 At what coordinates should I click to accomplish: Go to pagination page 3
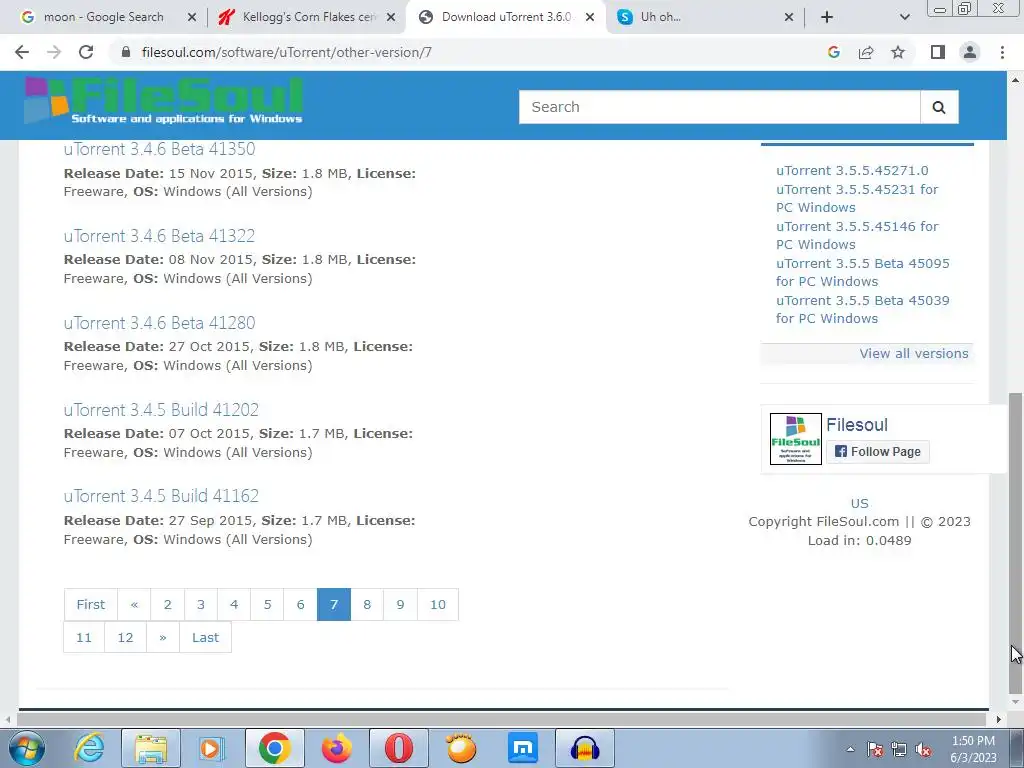click(201, 605)
